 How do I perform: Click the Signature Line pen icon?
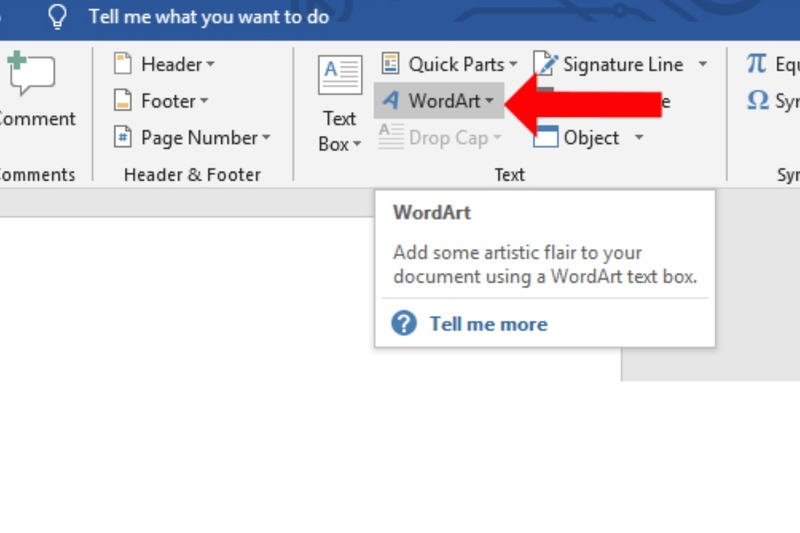tap(545, 63)
